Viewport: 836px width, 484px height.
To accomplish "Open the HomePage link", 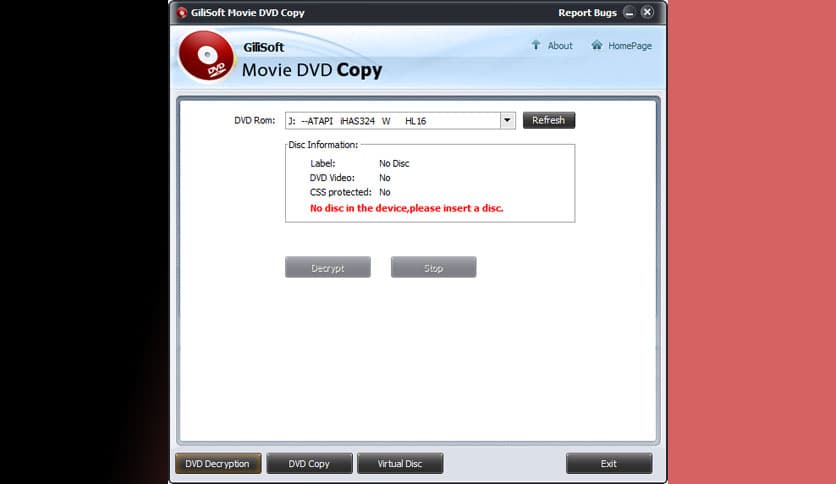I will [x=630, y=46].
